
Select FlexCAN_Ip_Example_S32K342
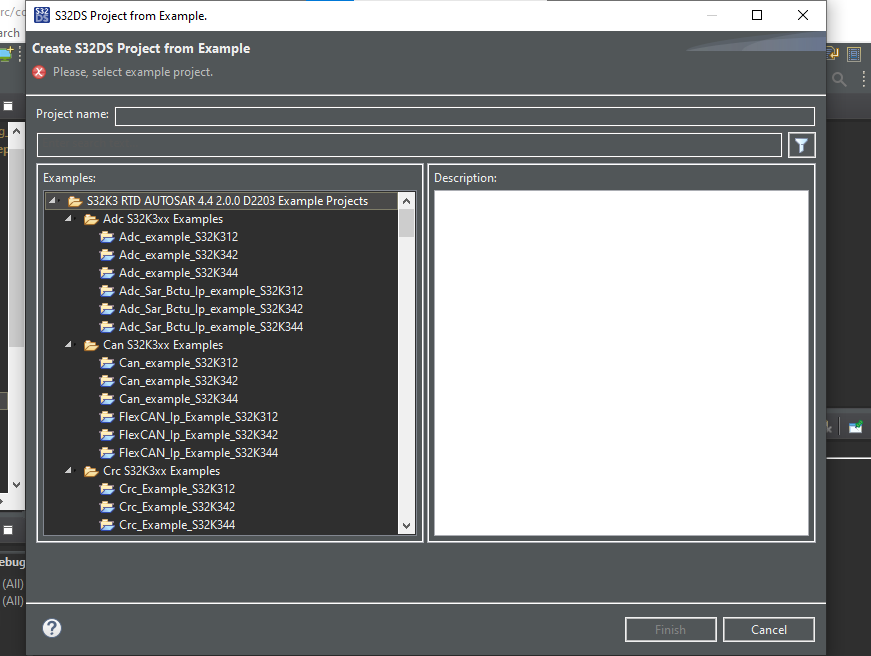coord(198,435)
